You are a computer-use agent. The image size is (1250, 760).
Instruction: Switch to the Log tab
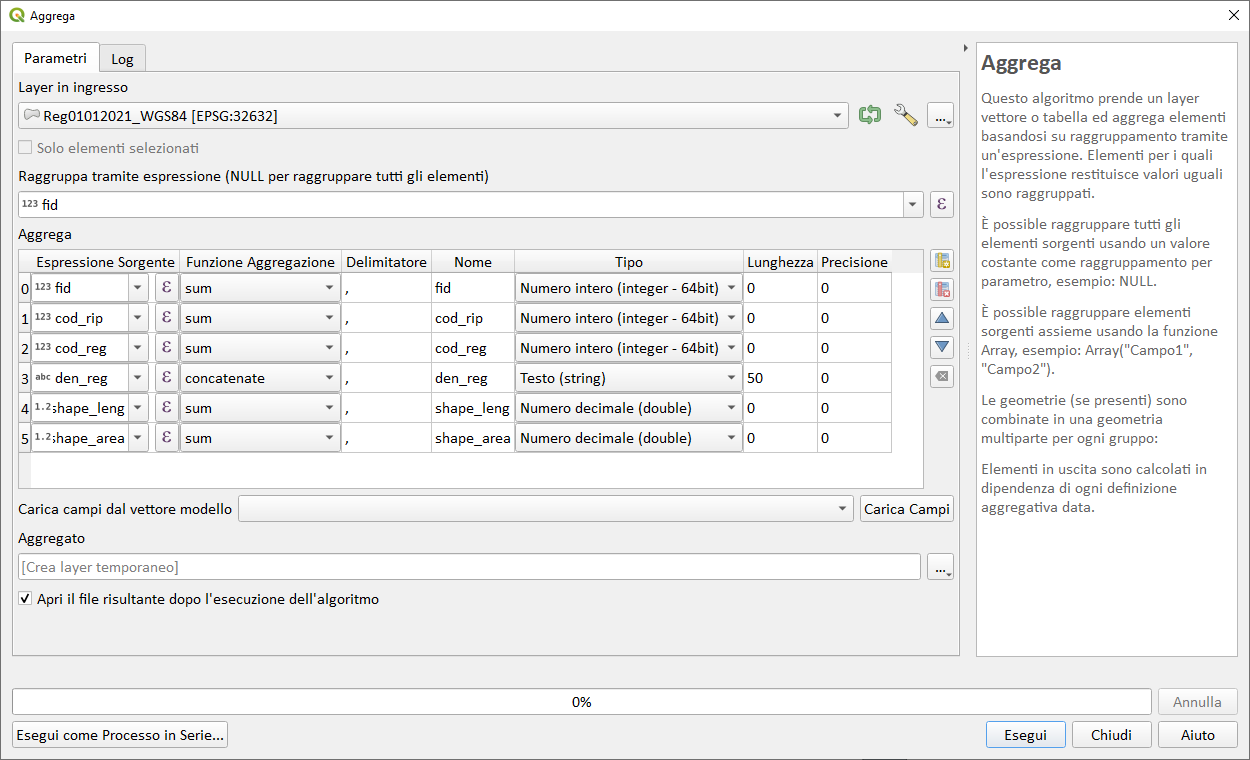pos(122,59)
